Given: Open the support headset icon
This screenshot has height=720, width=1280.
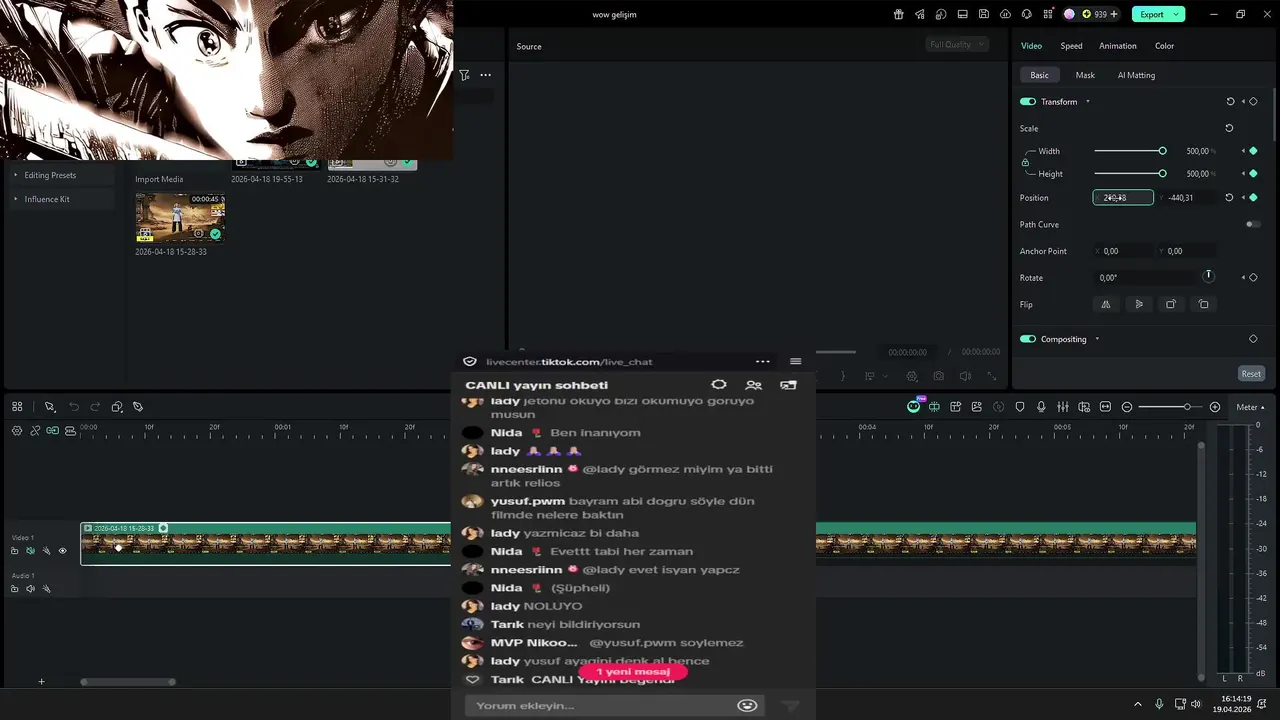Looking at the screenshot, I should point(1027,14).
